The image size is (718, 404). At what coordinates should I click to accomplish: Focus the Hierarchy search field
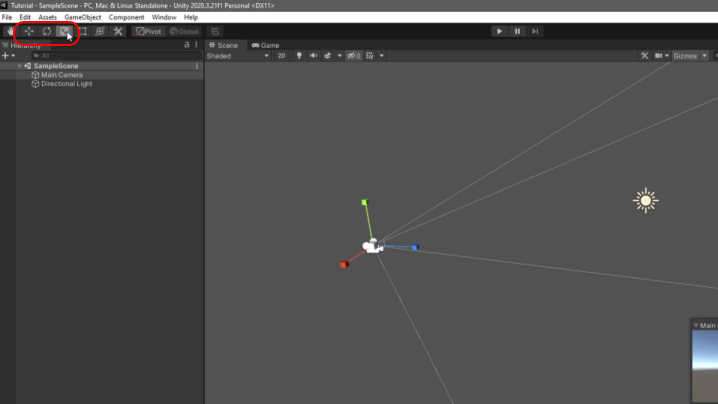point(114,55)
